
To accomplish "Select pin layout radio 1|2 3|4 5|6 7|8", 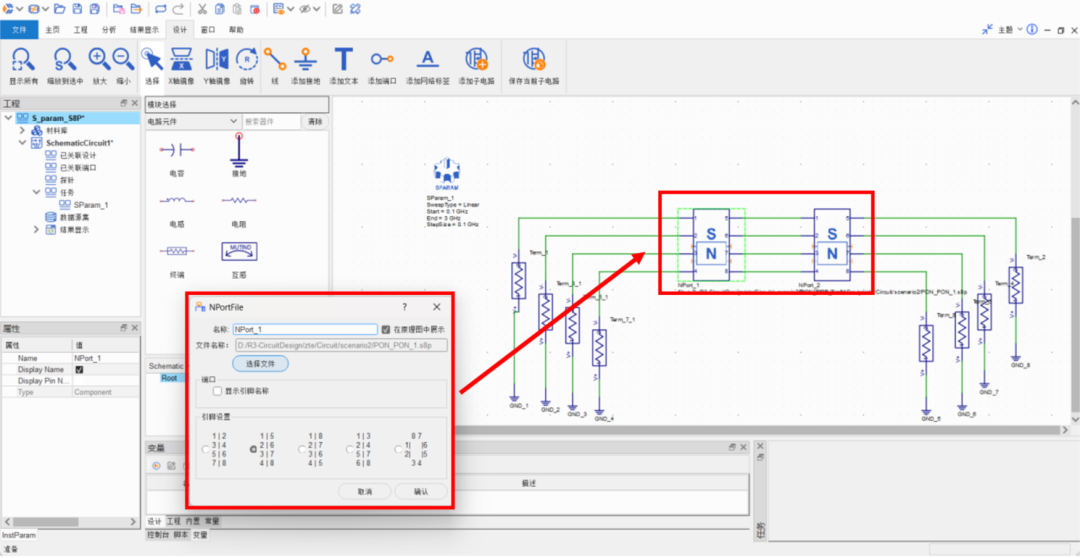I will point(205,449).
